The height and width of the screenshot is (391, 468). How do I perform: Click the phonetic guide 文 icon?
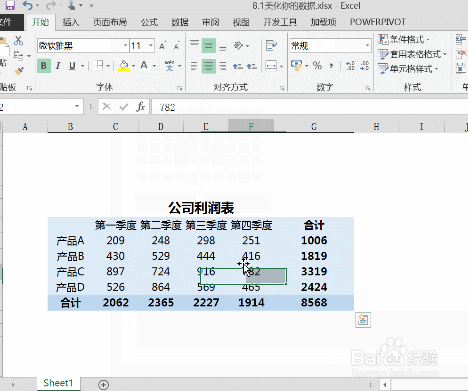click(x=169, y=65)
